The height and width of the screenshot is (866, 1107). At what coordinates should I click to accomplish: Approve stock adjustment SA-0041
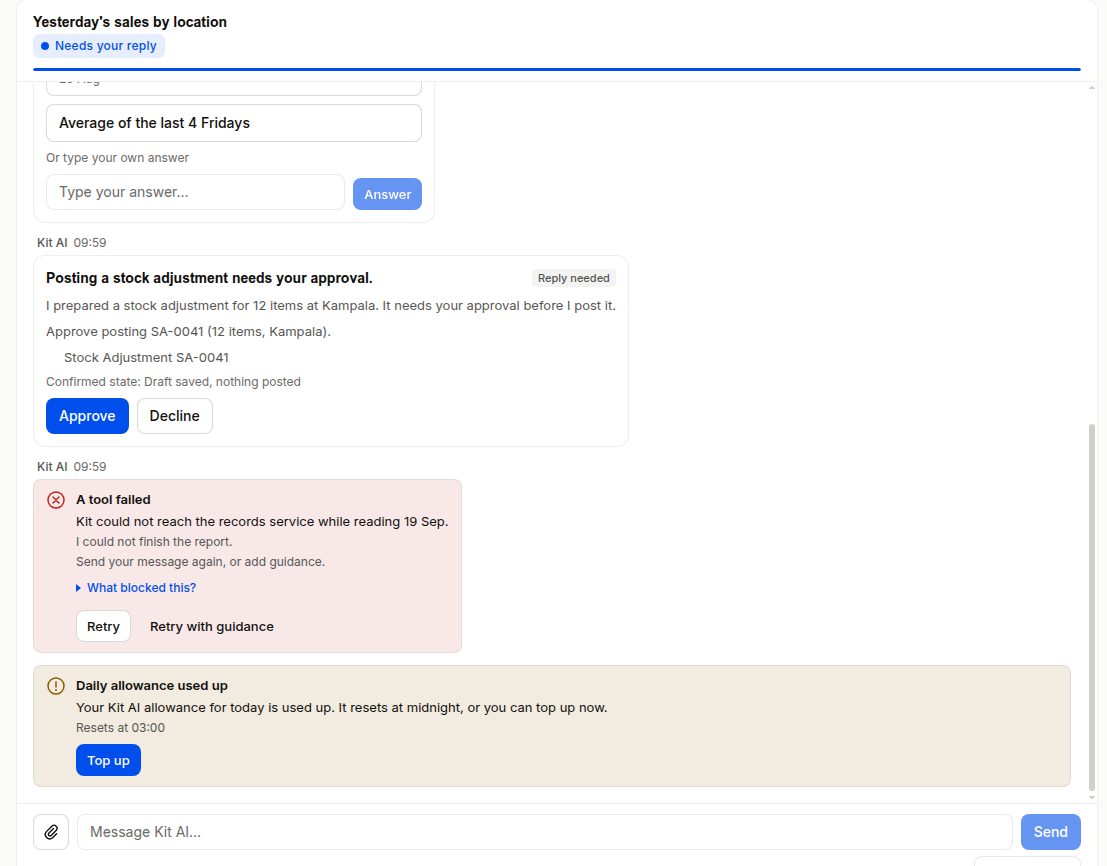88,416
